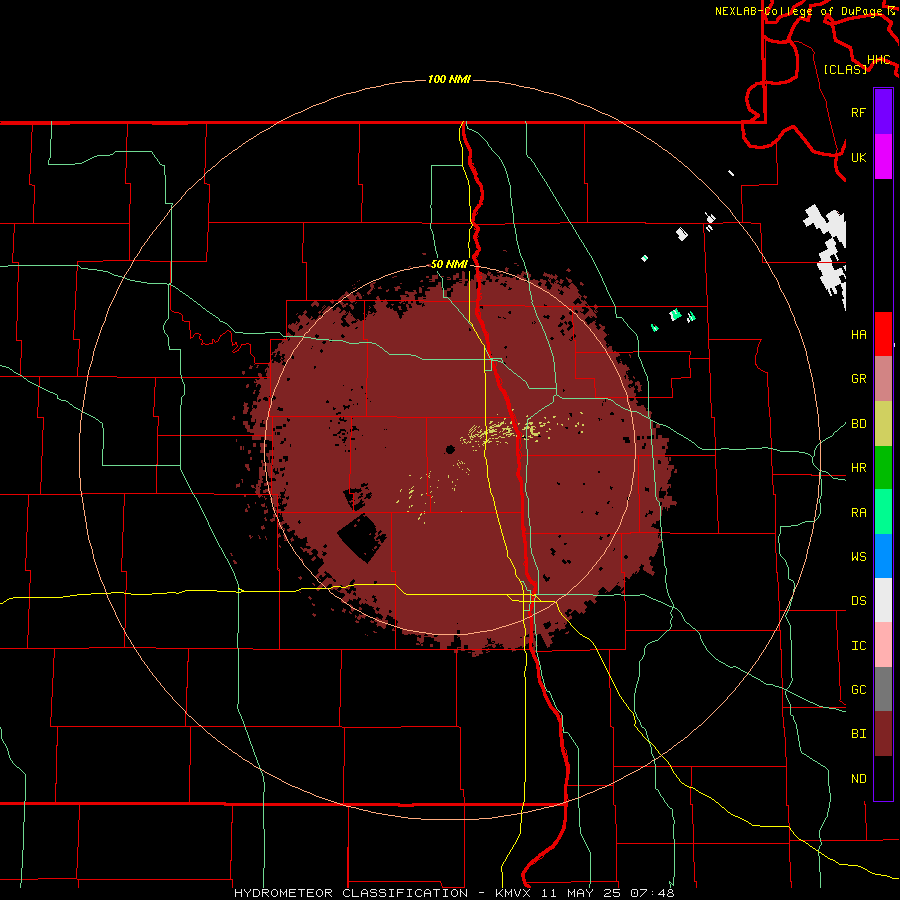This screenshot has height=900, width=900.
Task: Click the [CLAS] label
Action: tap(845, 69)
